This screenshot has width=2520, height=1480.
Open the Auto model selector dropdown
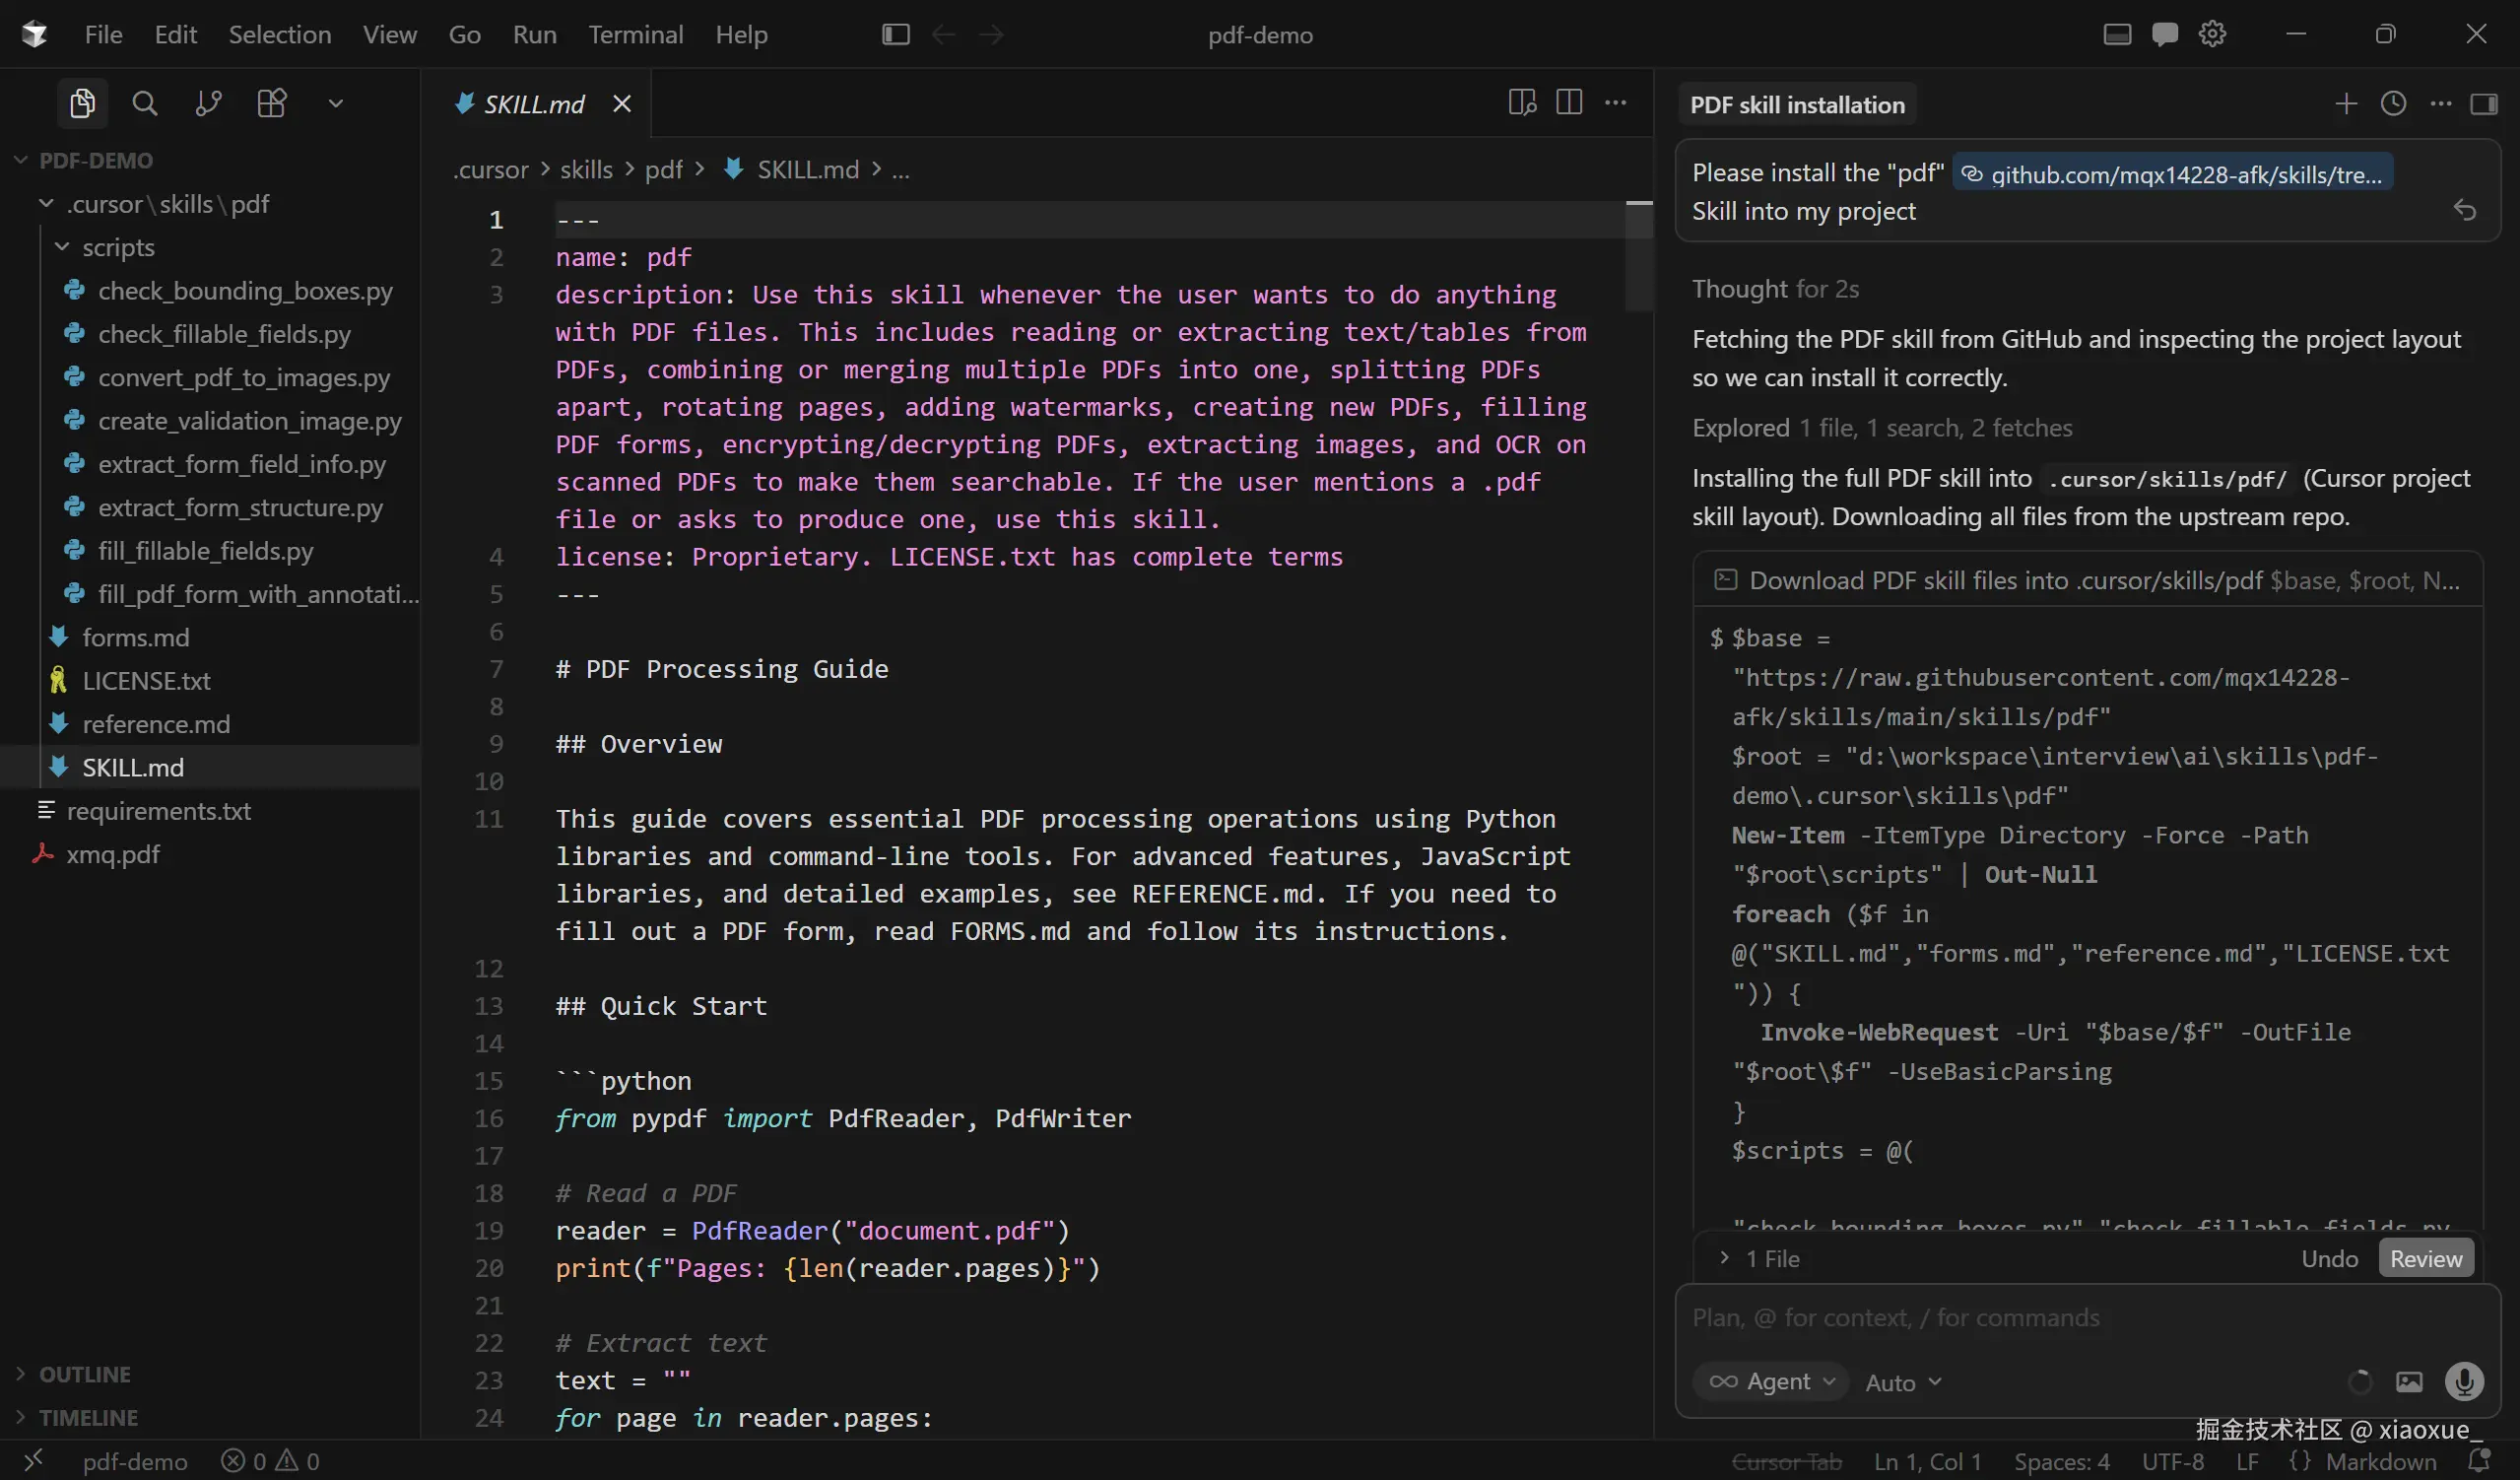click(x=1902, y=1382)
